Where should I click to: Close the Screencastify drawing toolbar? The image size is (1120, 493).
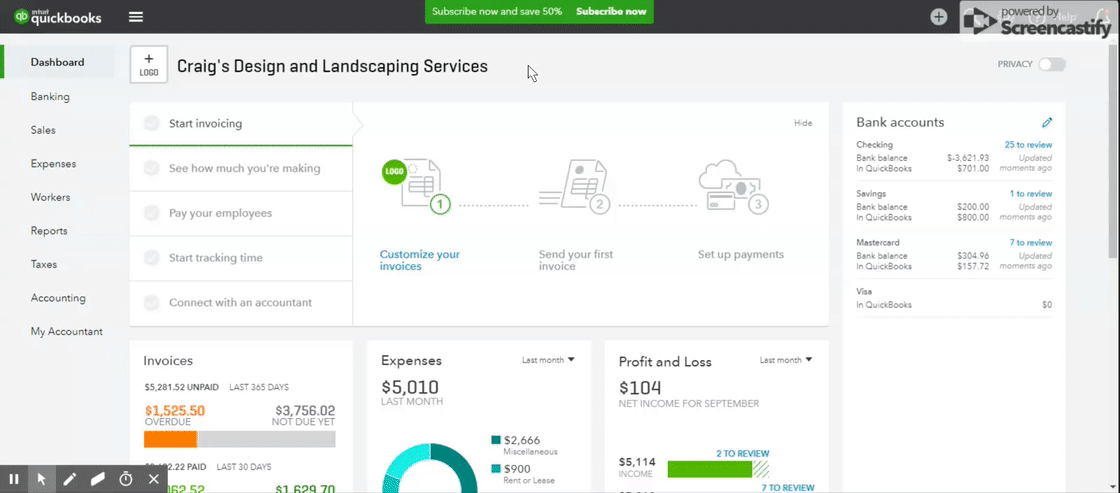[x=154, y=479]
